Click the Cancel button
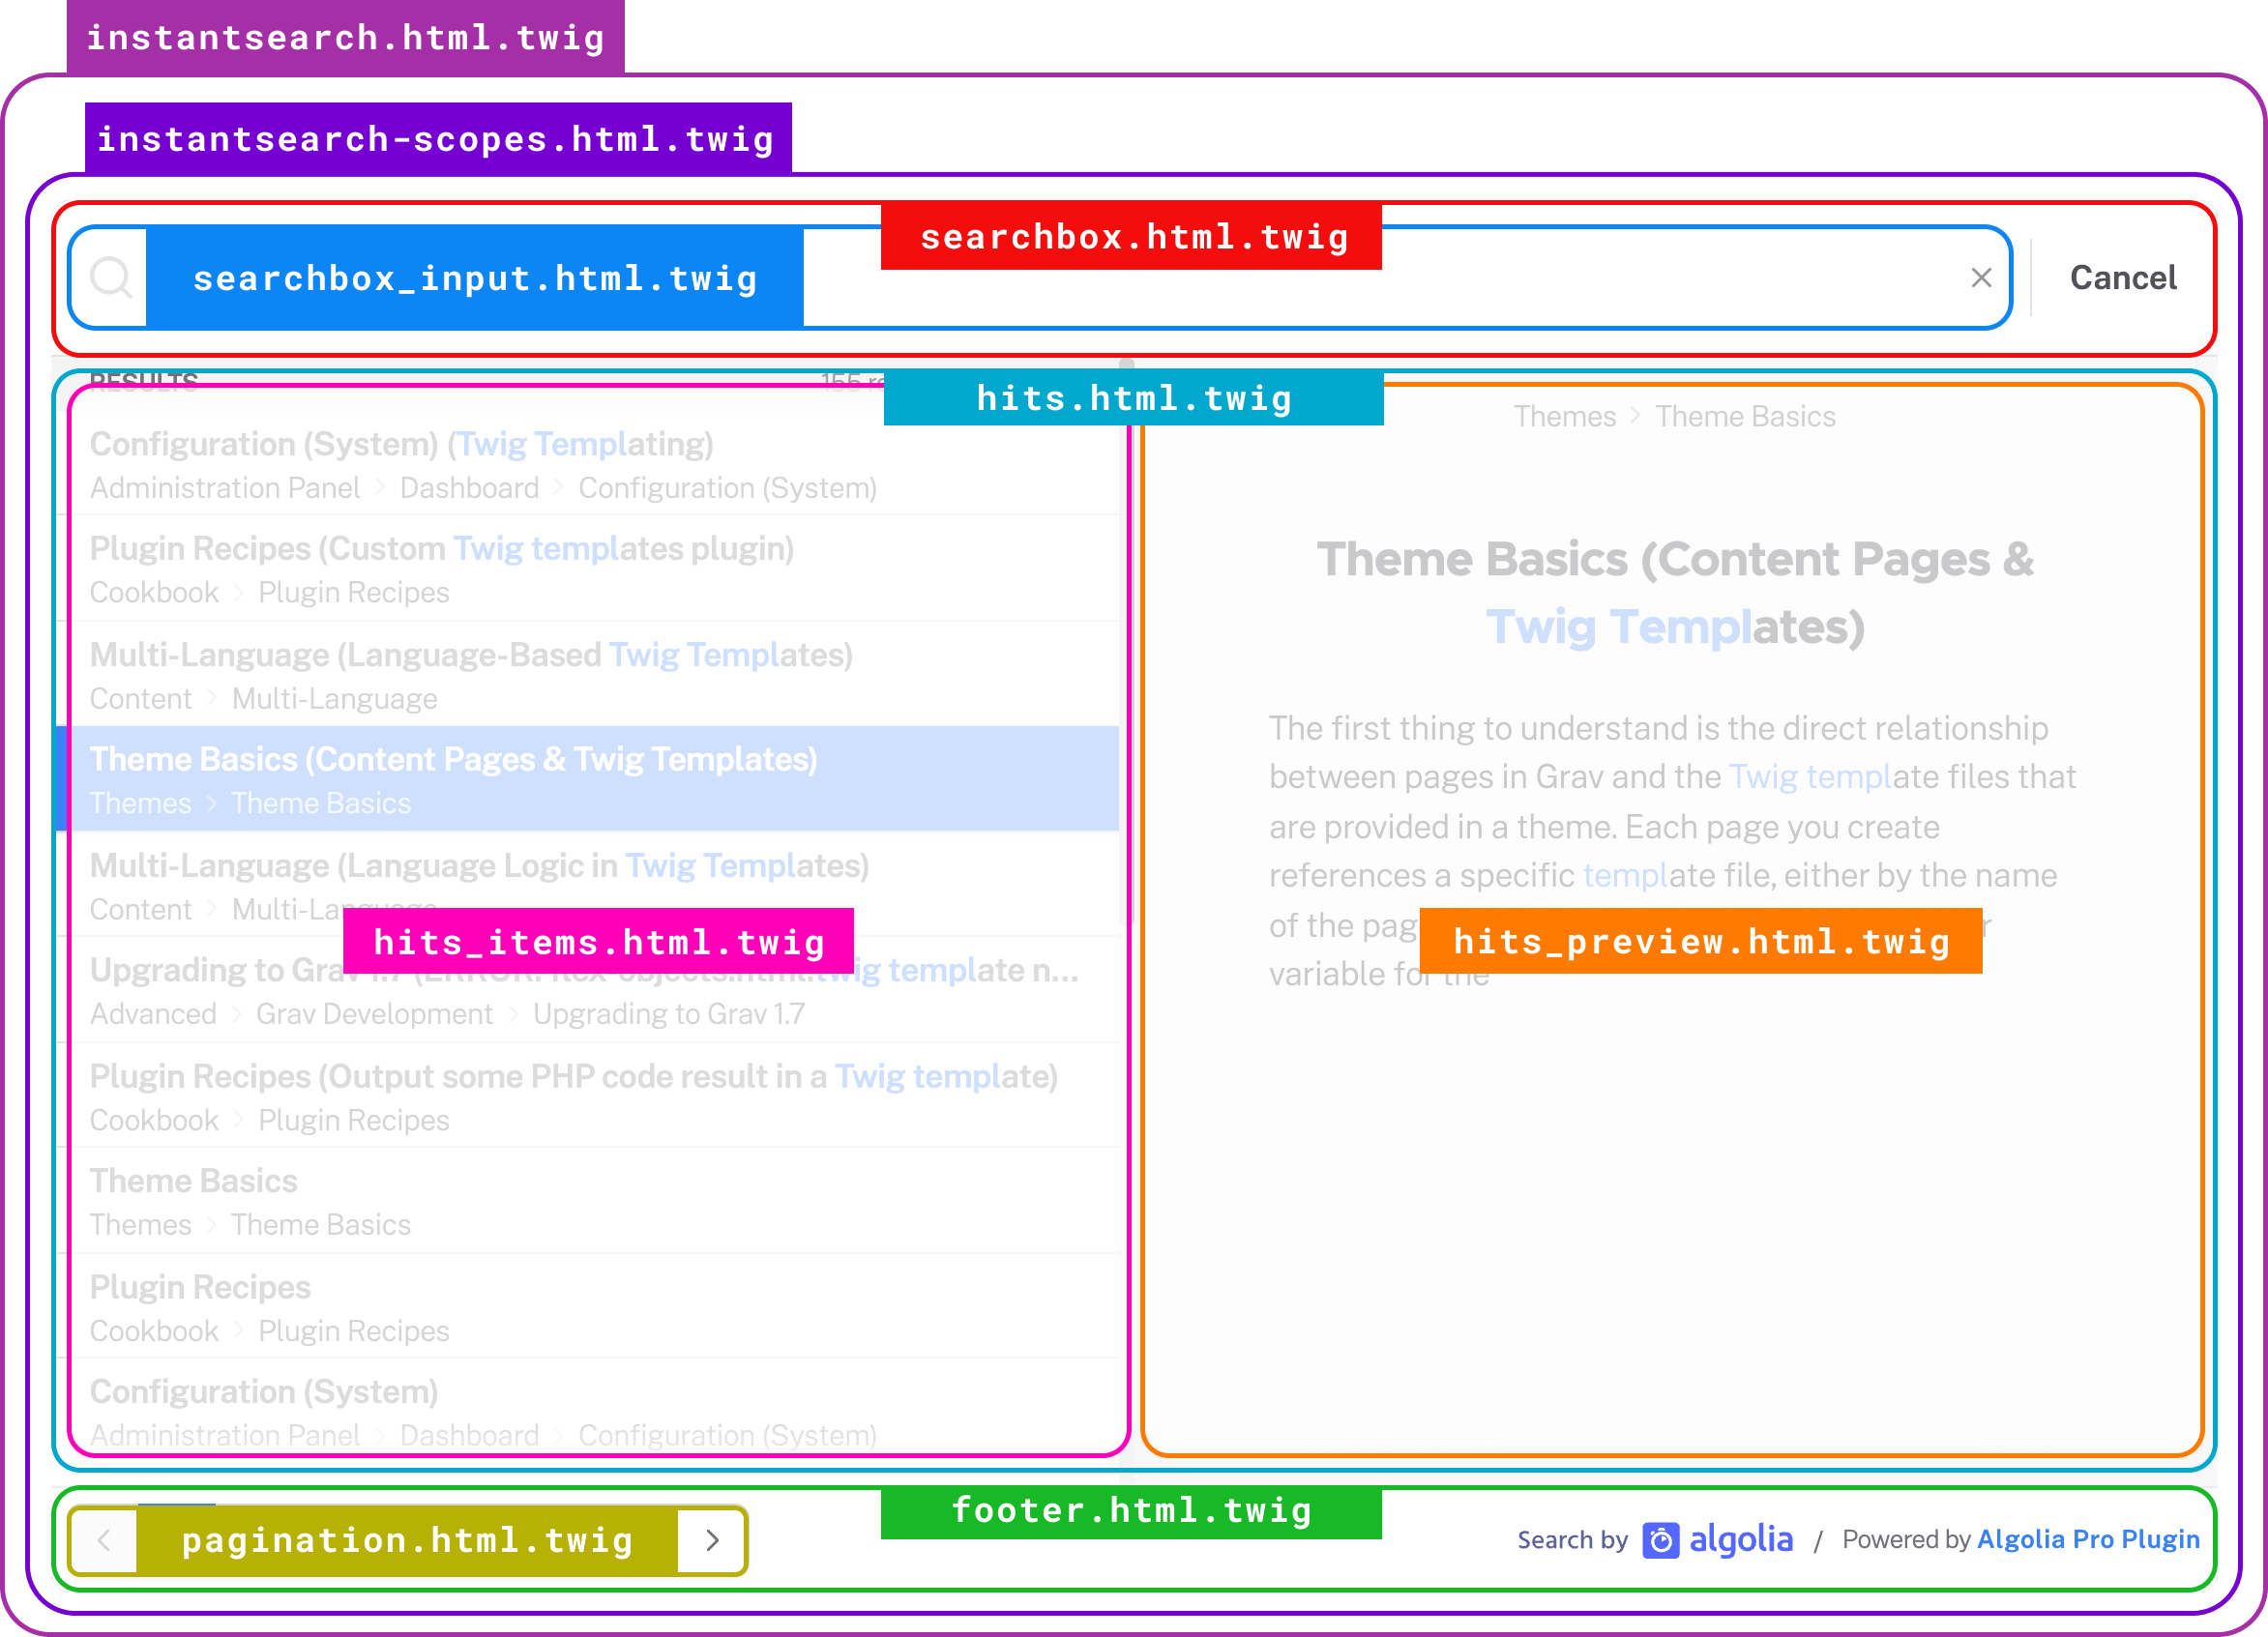The height and width of the screenshot is (1637, 2268). click(2122, 278)
